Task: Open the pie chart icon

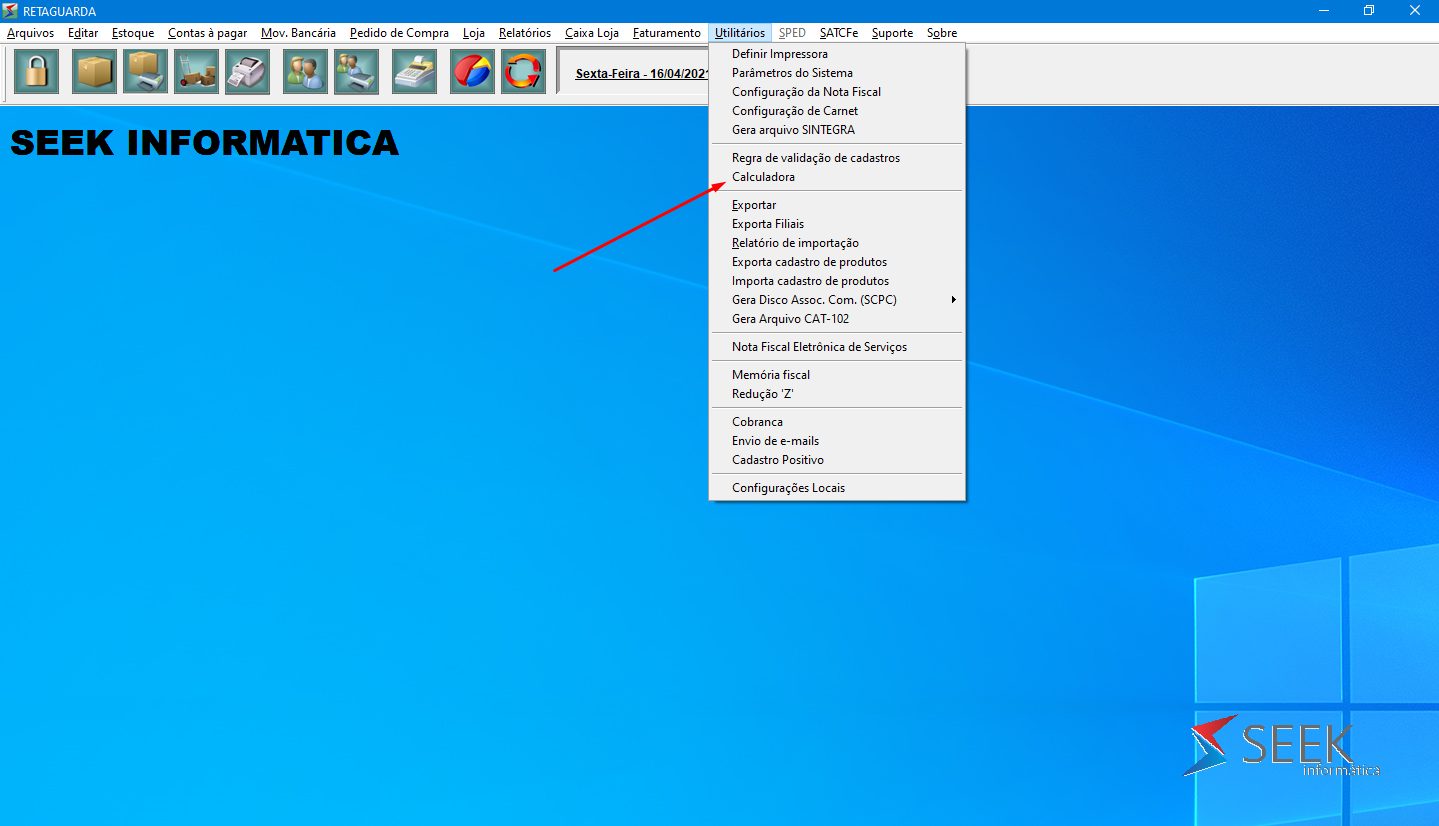Action: pos(473,72)
